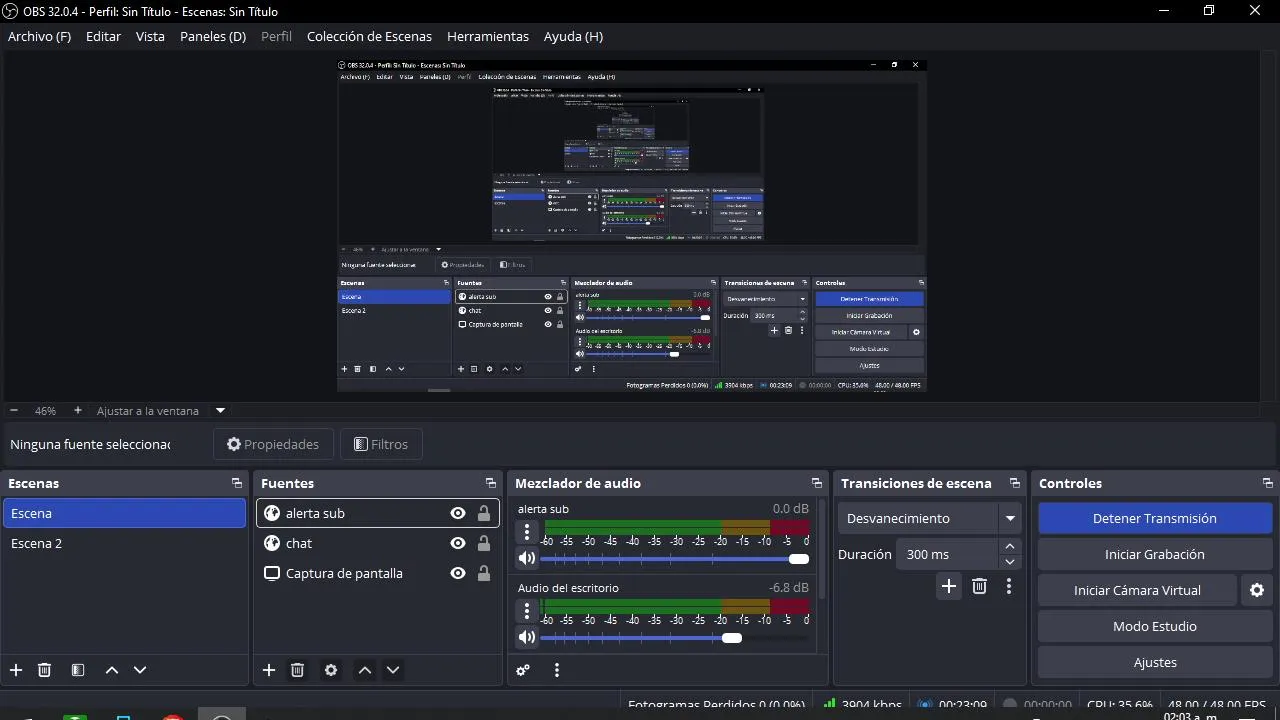
Task: Add a new source in Fuentes panel
Action: coord(269,670)
